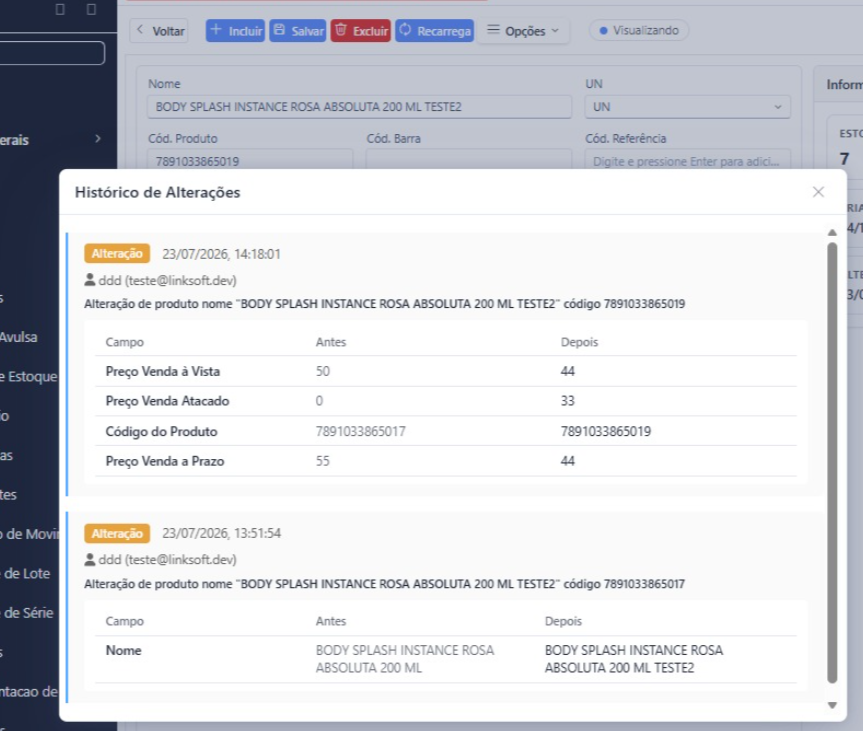863x731 pixels.
Task: Click the Alteração badge dated 13:51:54
Action: pos(117,533)
